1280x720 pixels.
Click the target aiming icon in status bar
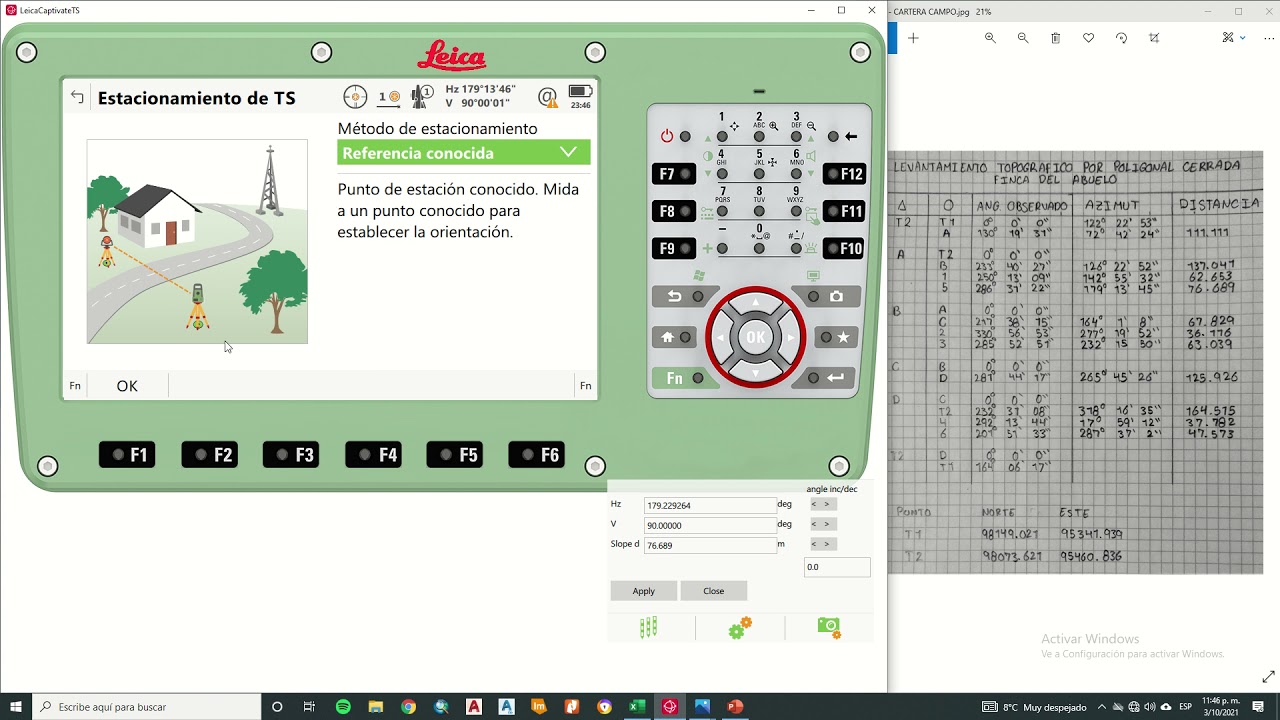355,97
